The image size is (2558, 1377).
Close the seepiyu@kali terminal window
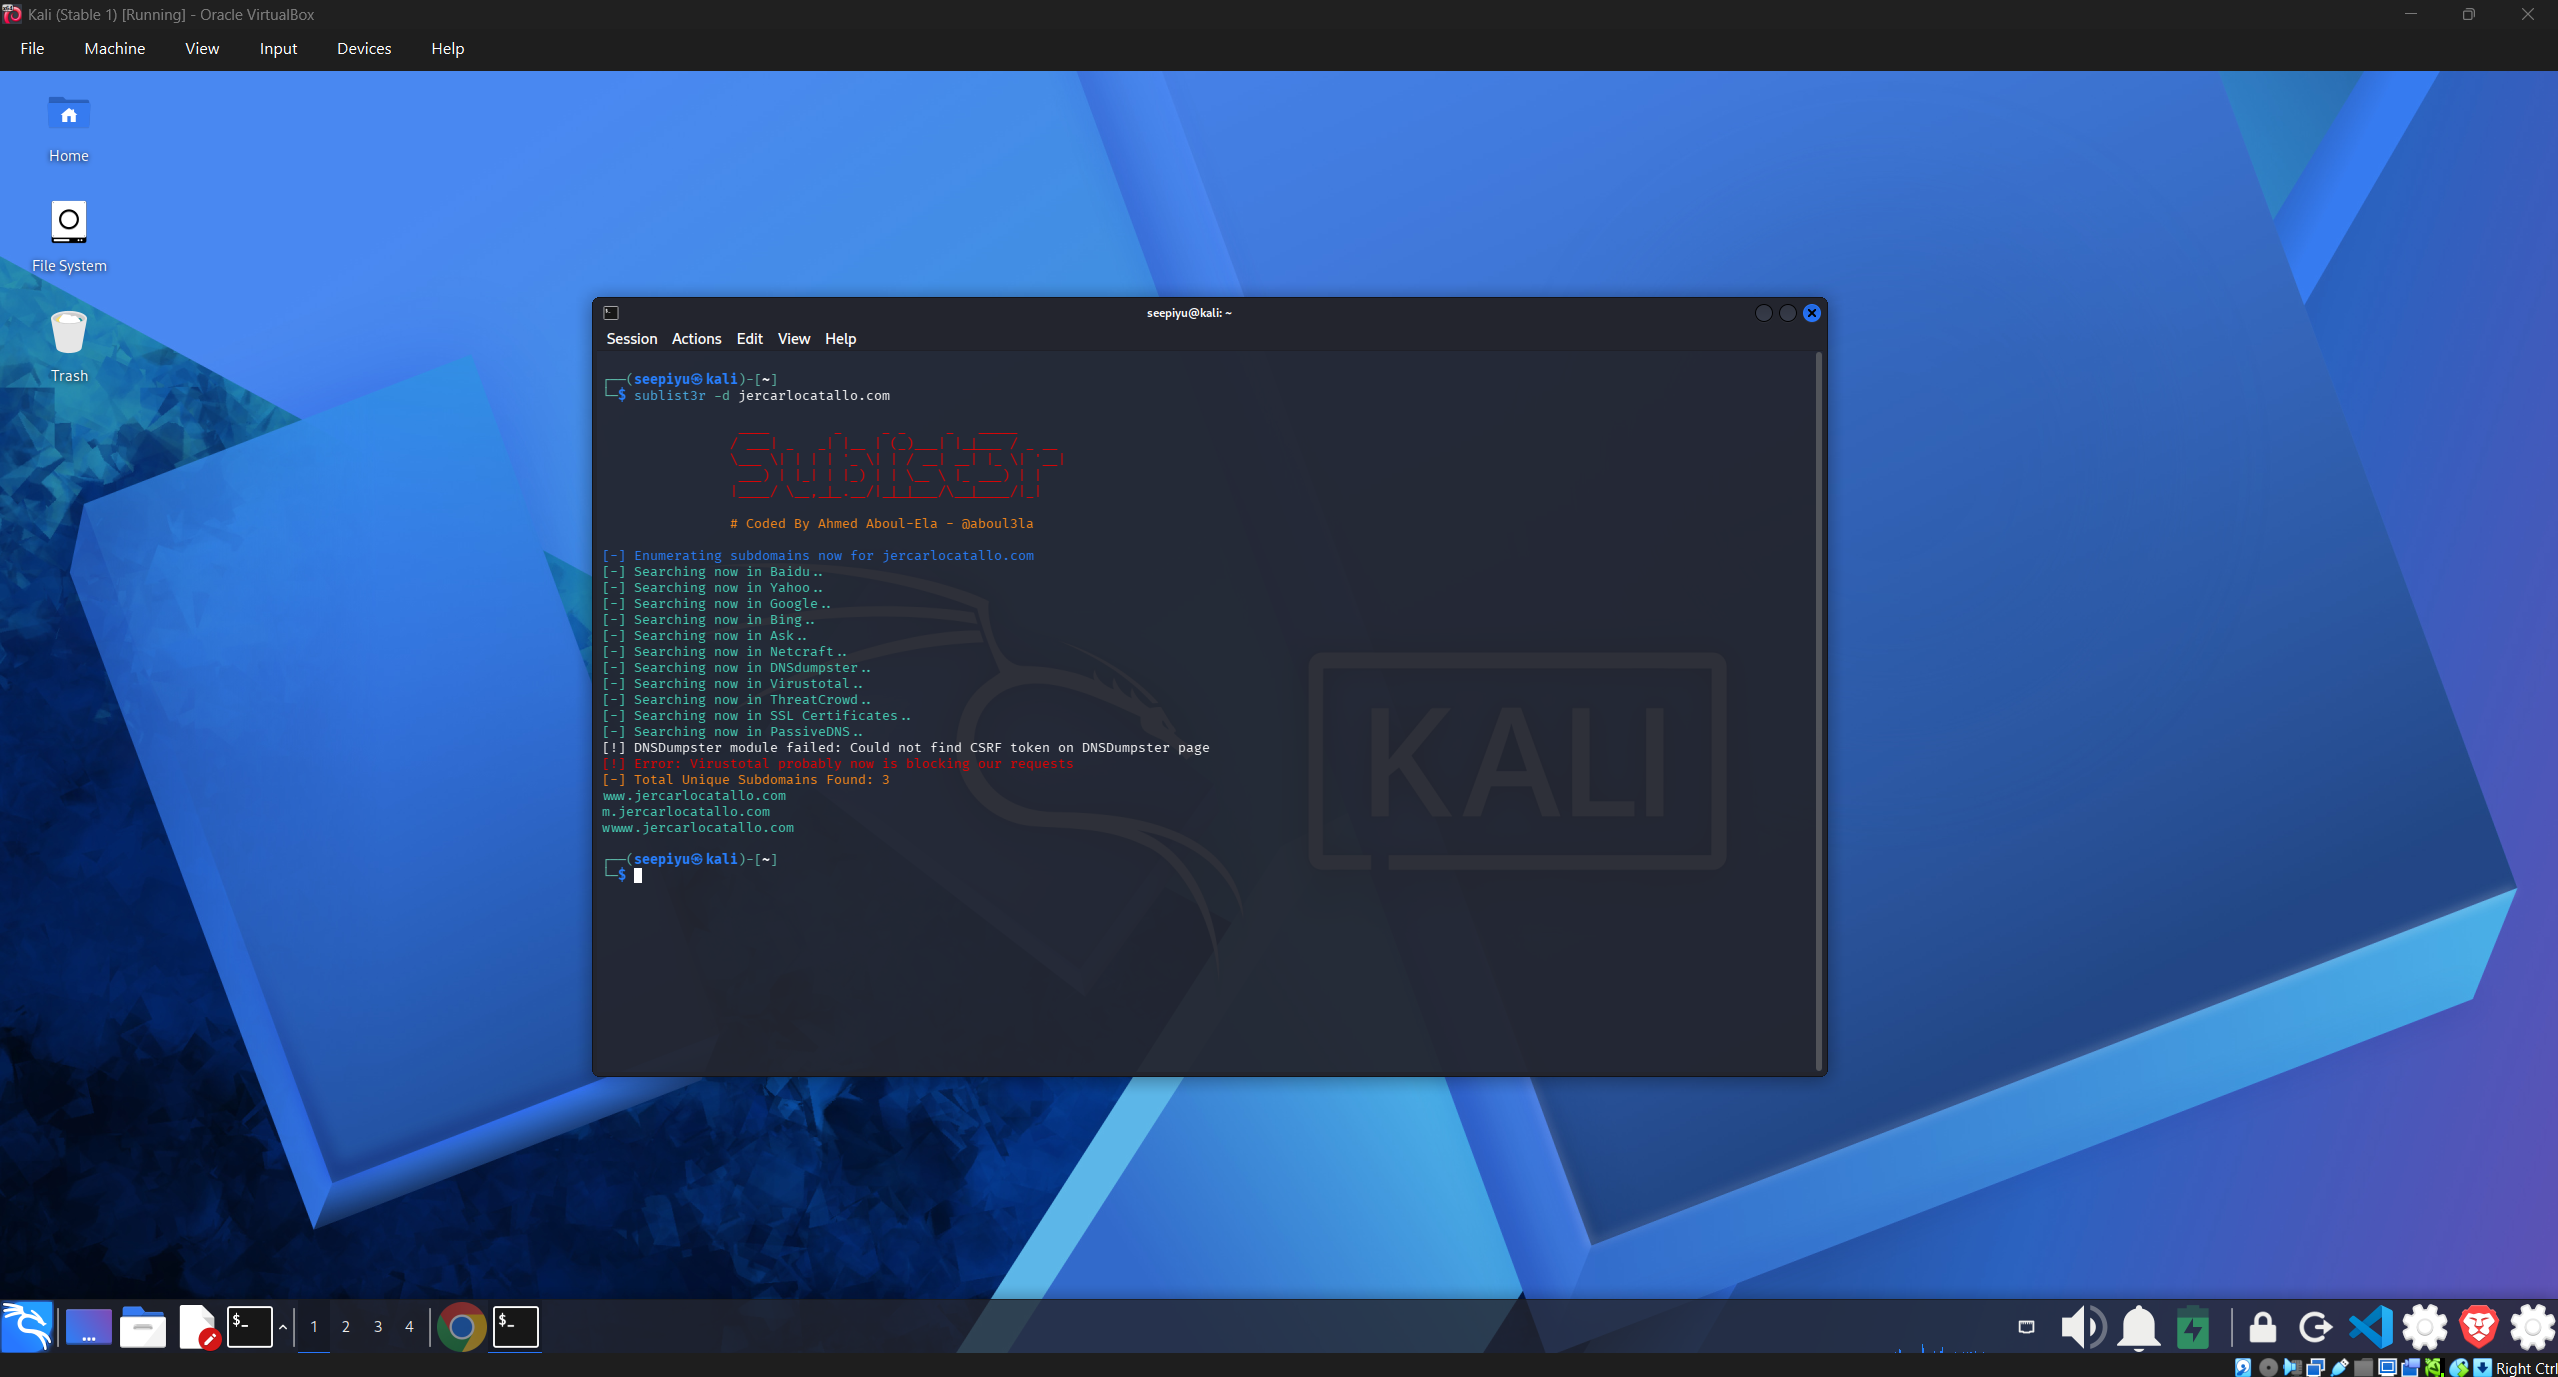point(1812,313)
